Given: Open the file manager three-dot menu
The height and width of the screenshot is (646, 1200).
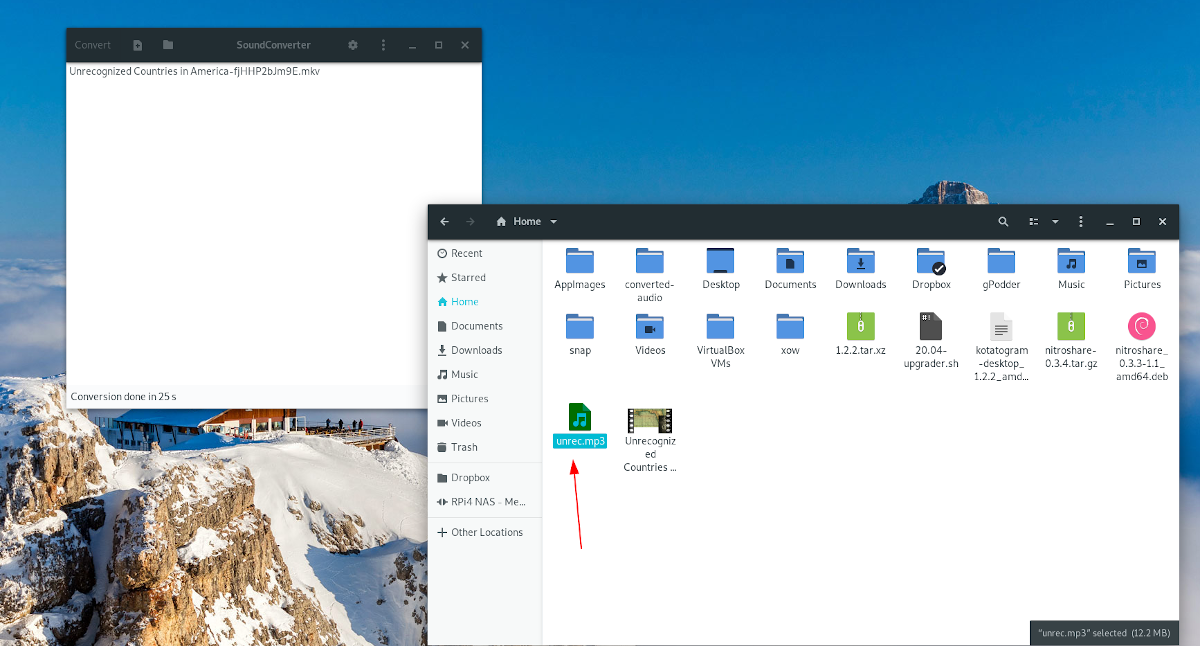Looking at the screenshot, I should pos(1081,221).
